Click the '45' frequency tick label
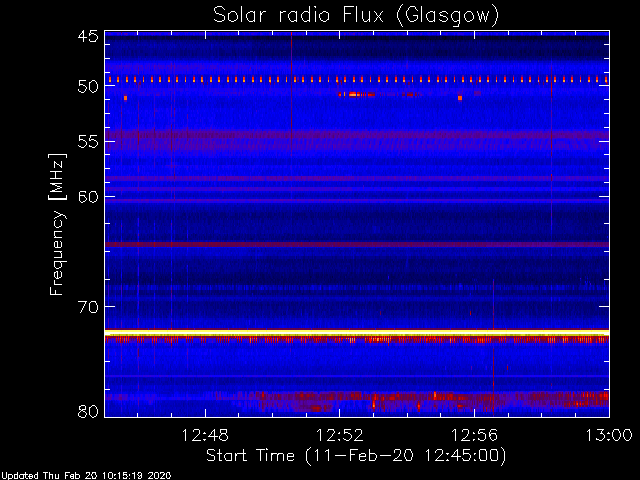The width and height of the screenshot is (640, 480). tap(88, 37)
